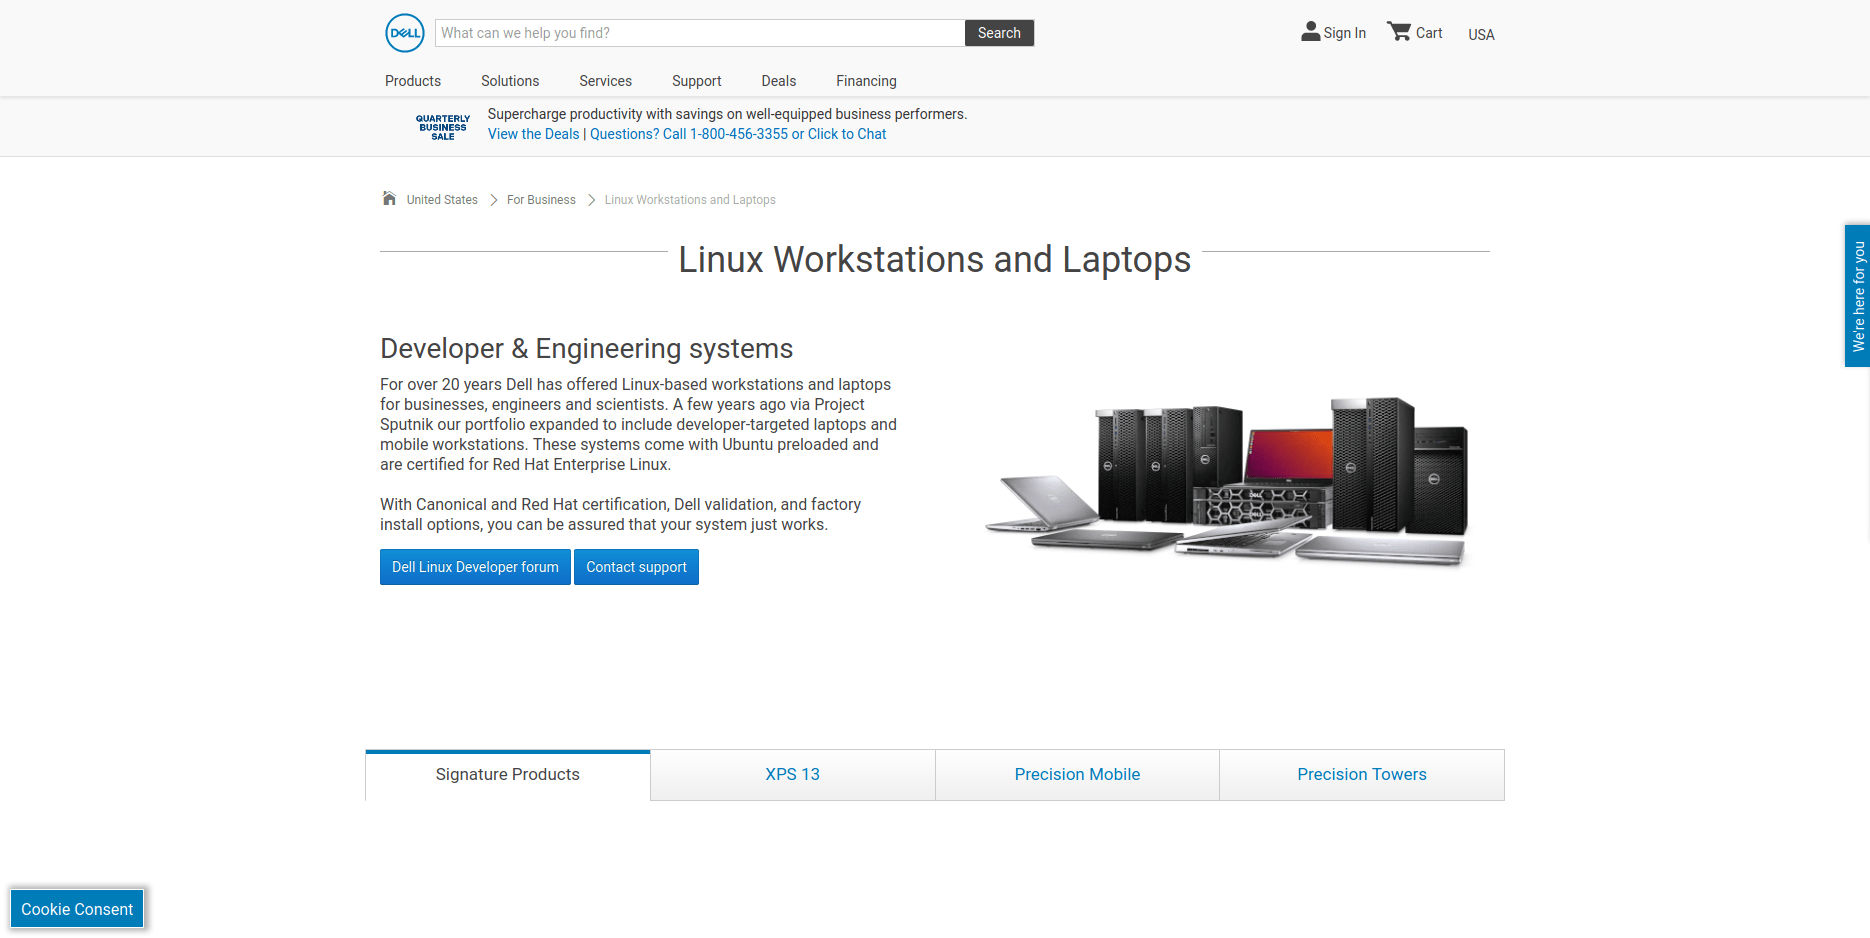The height and width of the screenshot is (938, 1870).
Task: Click the workstations and laptops product image
Action: pos(1228,481)
